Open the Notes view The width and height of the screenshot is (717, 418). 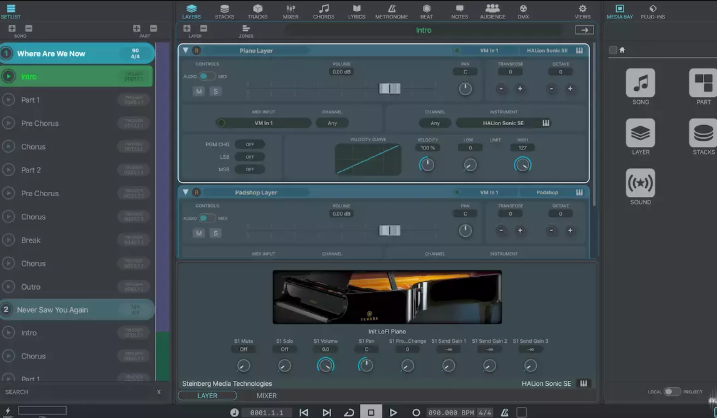460,11
